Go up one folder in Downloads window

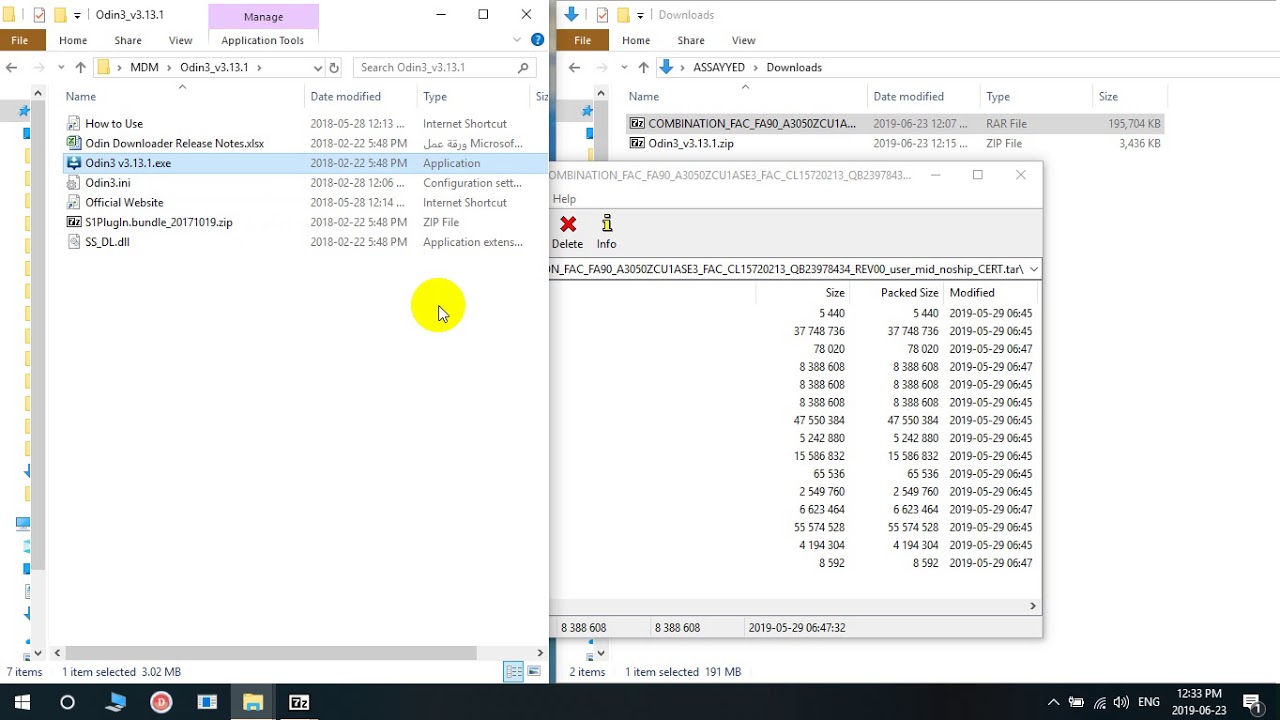pyautogui.click(x=643, y=67)
